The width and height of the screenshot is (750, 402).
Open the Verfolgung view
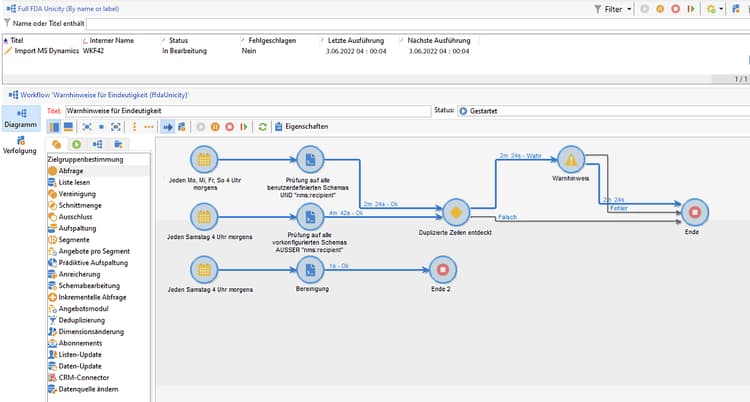(20, 145)
